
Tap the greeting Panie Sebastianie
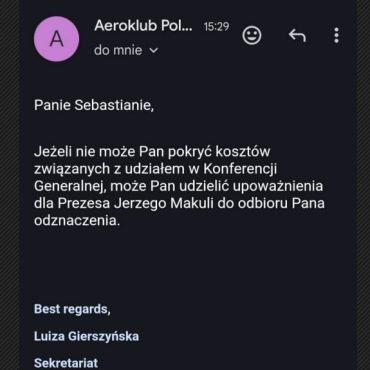(x=94, y=105)
